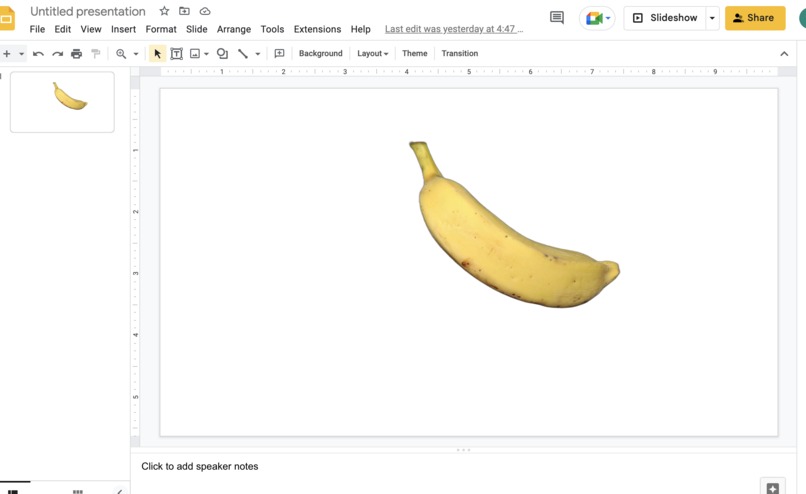Viewport: 806px width, 494px height.
Task: Open the Help menu
Action: point(360,29)
